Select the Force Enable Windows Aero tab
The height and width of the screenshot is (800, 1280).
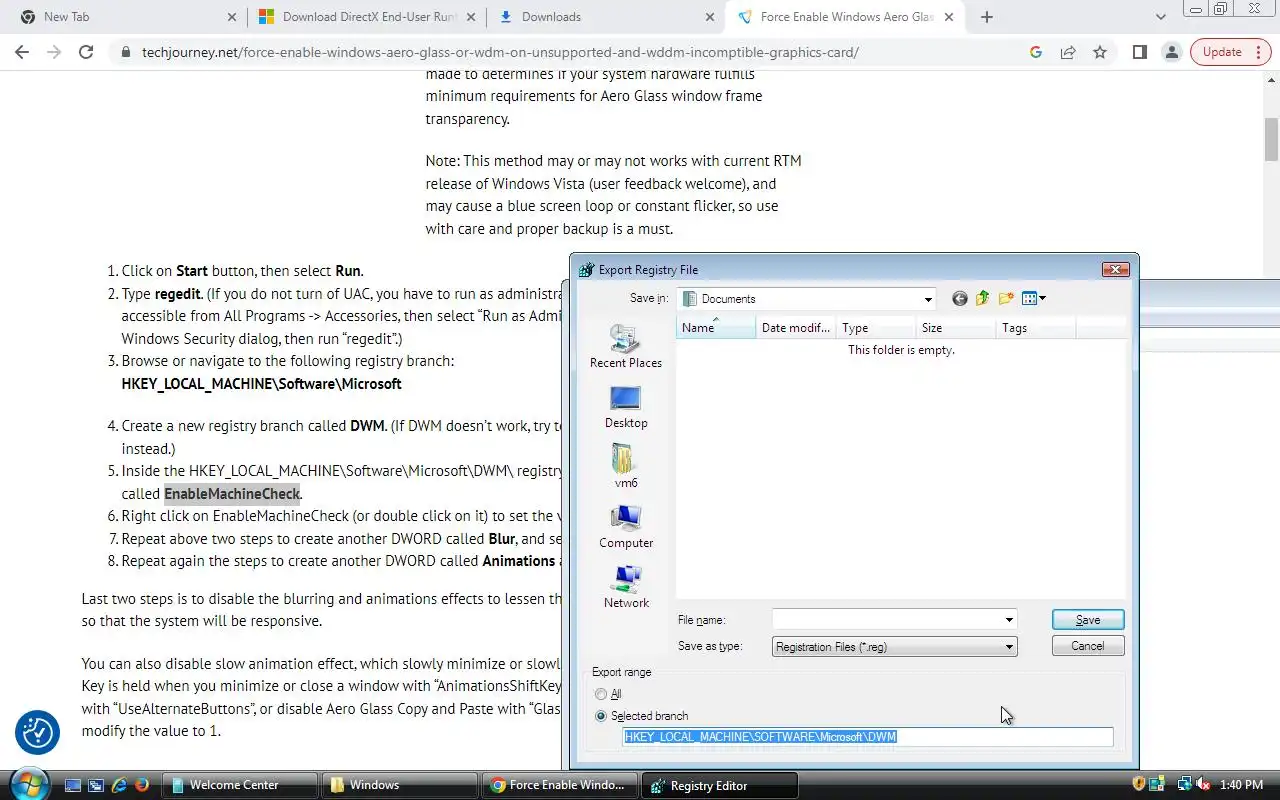click(846, 17)
